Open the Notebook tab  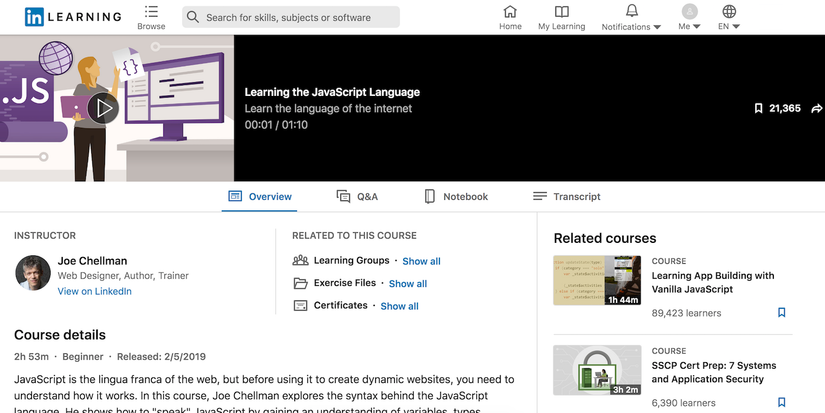[x=456, y=197]
